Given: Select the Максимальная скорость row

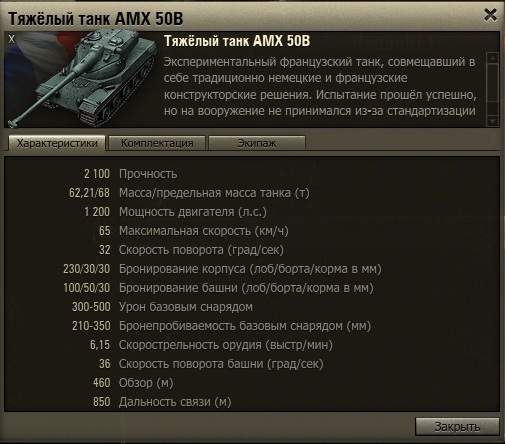Looking at the screenshot, I should (x=193, y=231).
